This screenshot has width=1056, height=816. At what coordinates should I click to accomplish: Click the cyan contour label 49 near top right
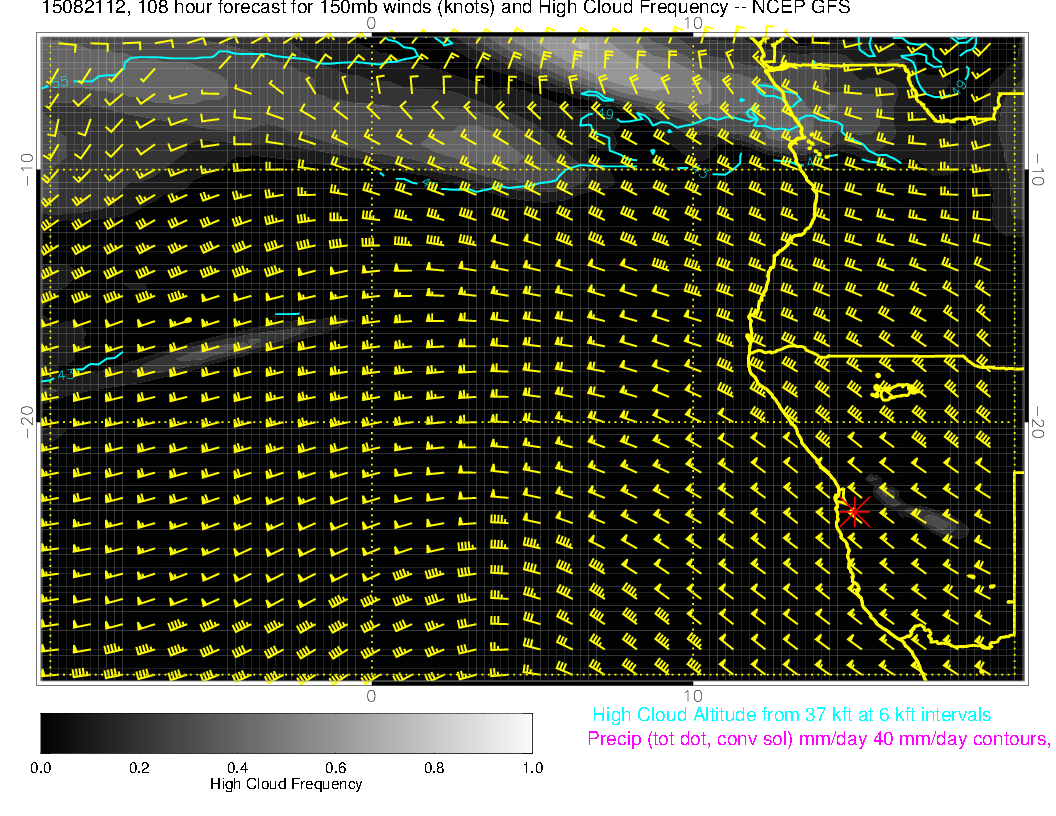click(x=958, y=88)
